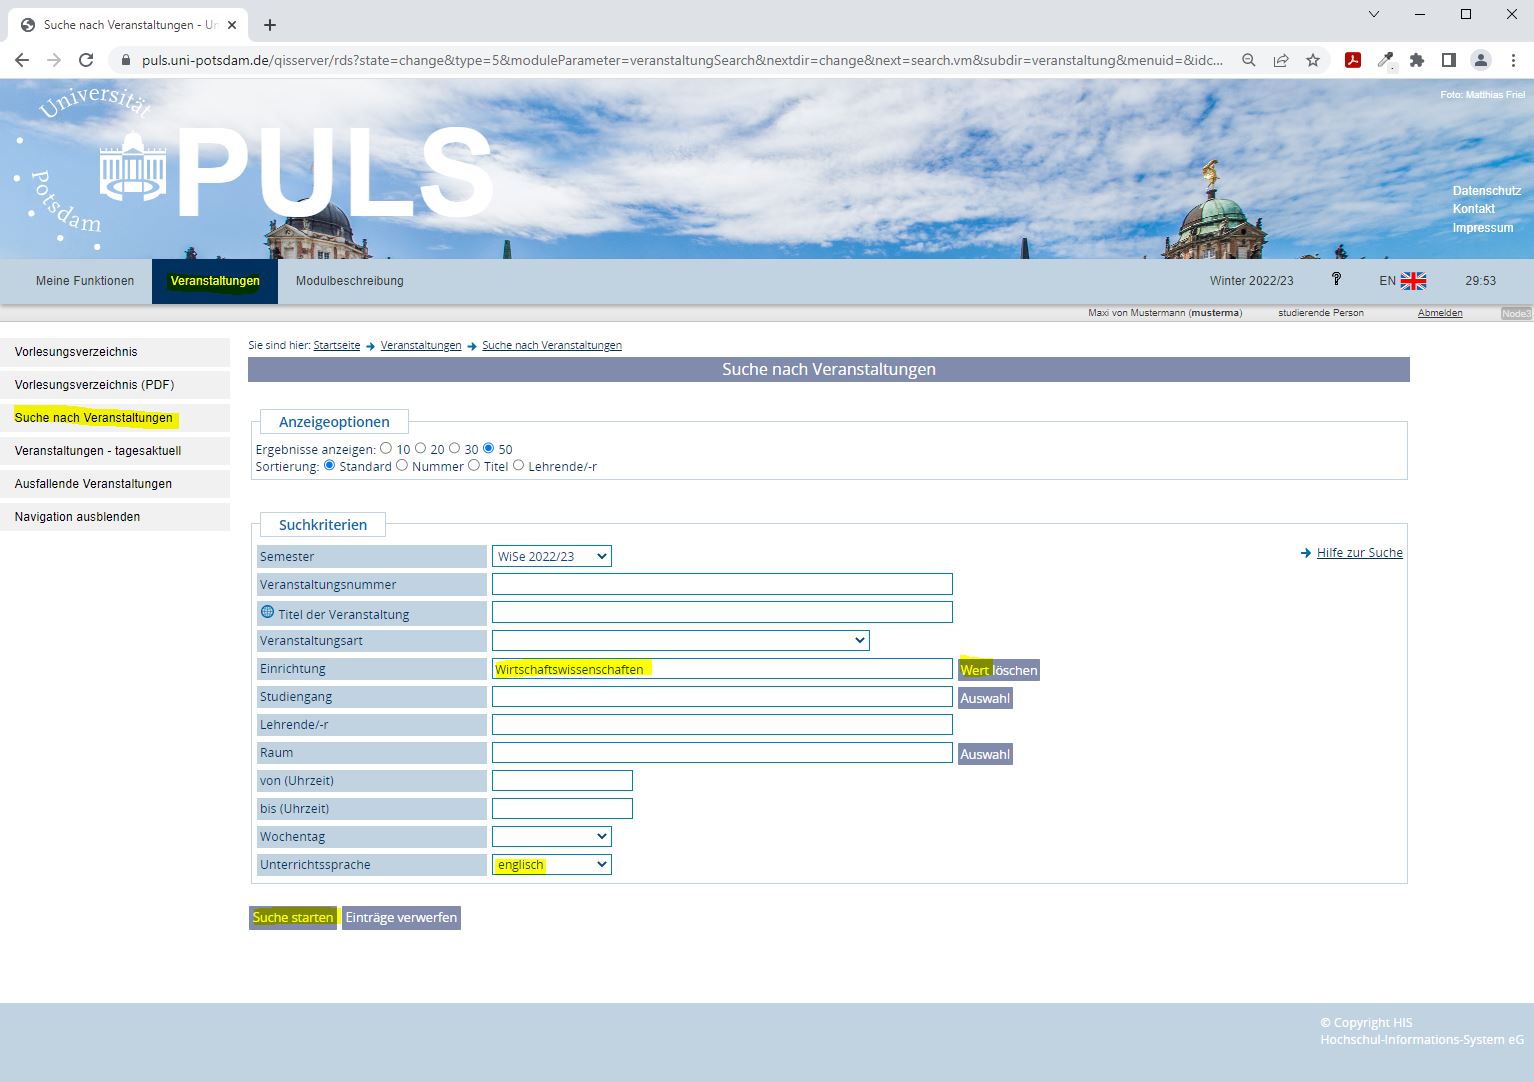Bookmark this page with the star icon
The height and width of the screenshot is (1082, 1534).
click(1313, 60)
